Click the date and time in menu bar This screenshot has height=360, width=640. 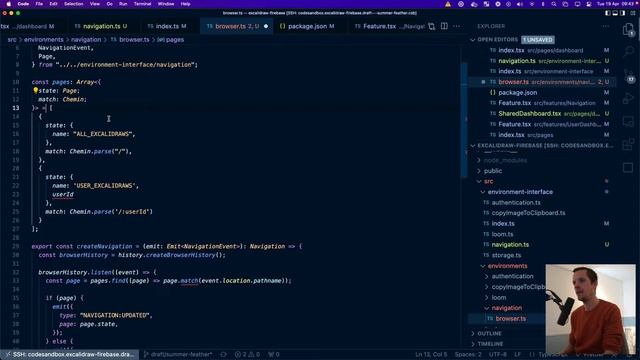(x=617, y=4)
